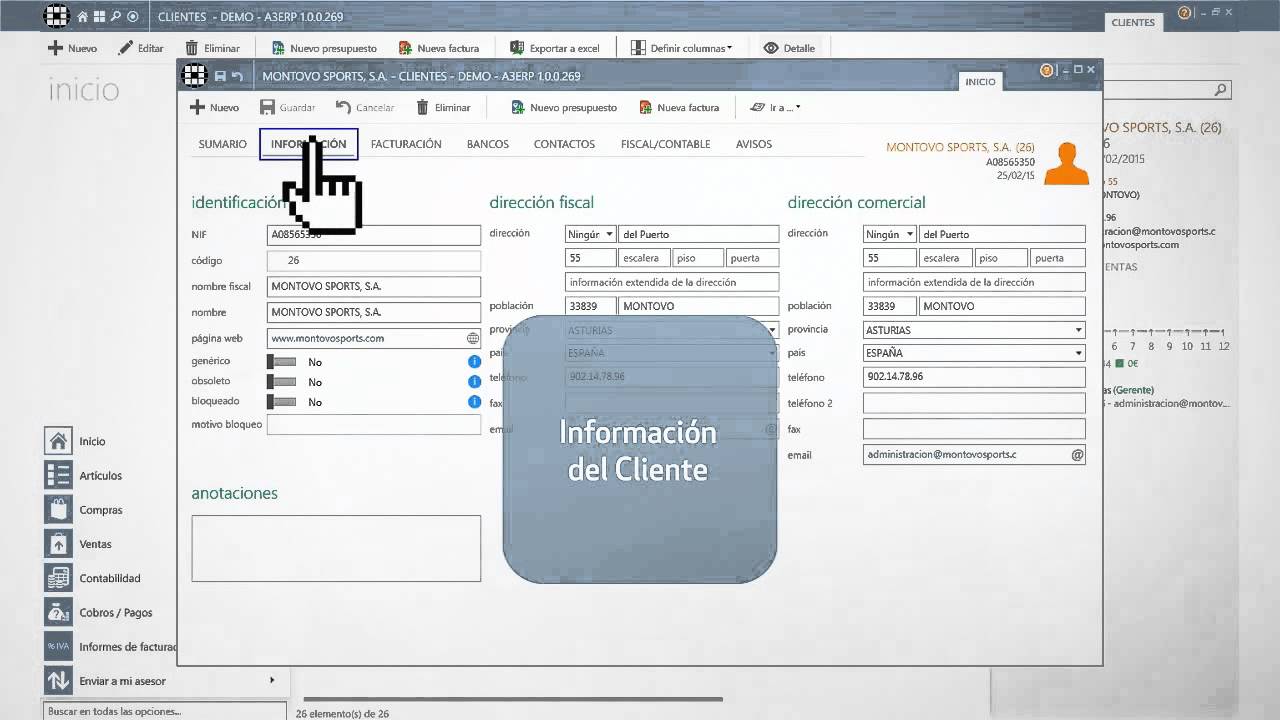Screen dimensions: 1280x720
Task: Click Nueva factura in the background Clientes toolbar
Action: [x=439, y=48]
